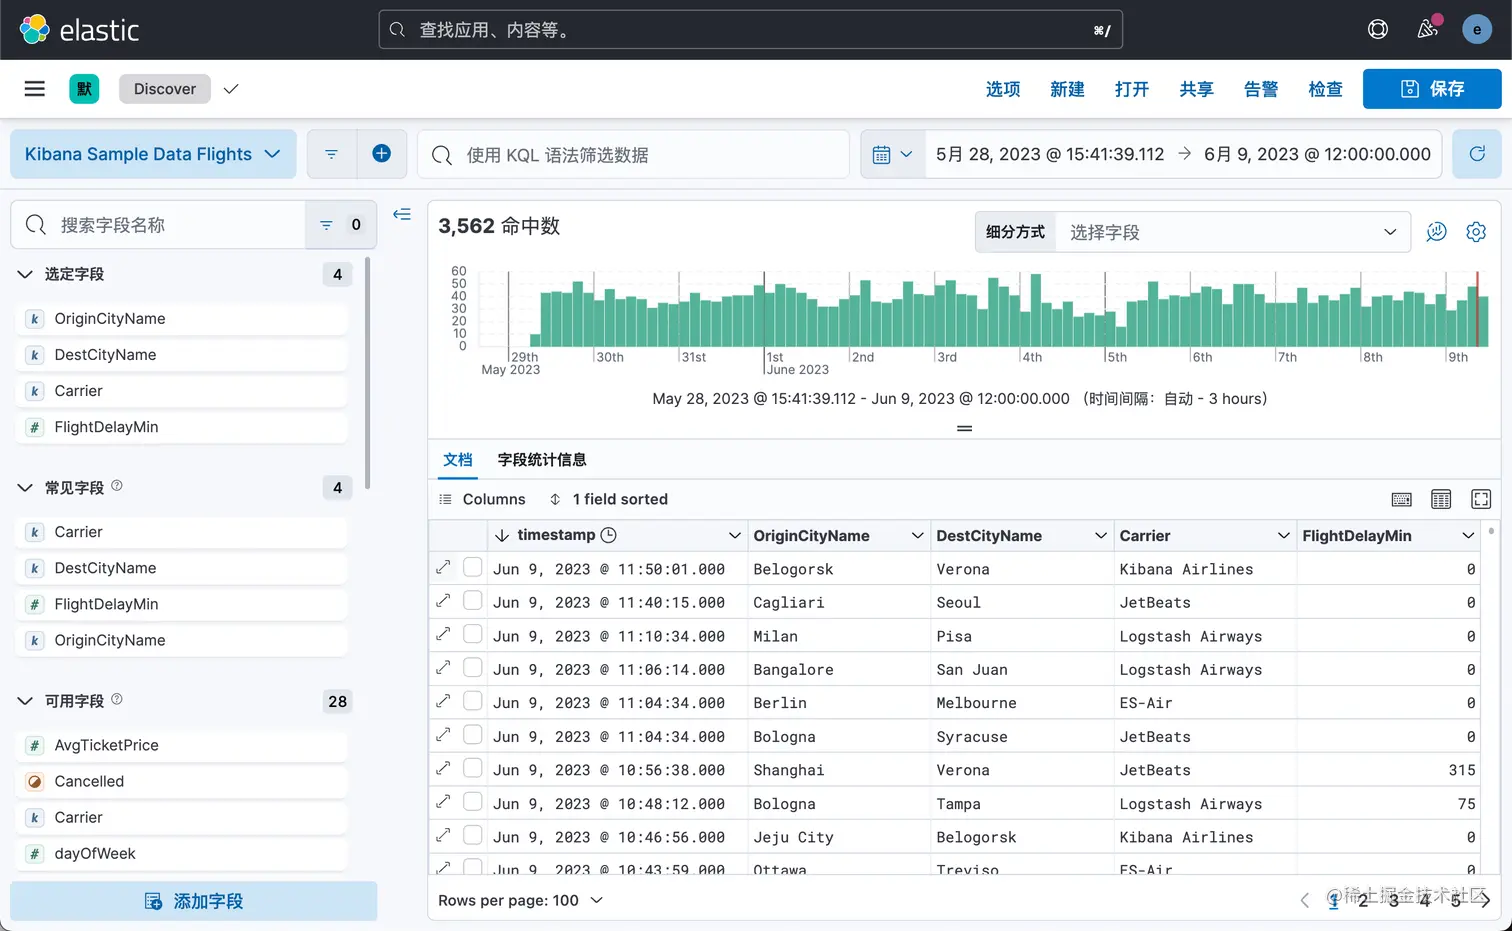Open the 选项 menu

pyautogui.click(x=1003, y=89)
